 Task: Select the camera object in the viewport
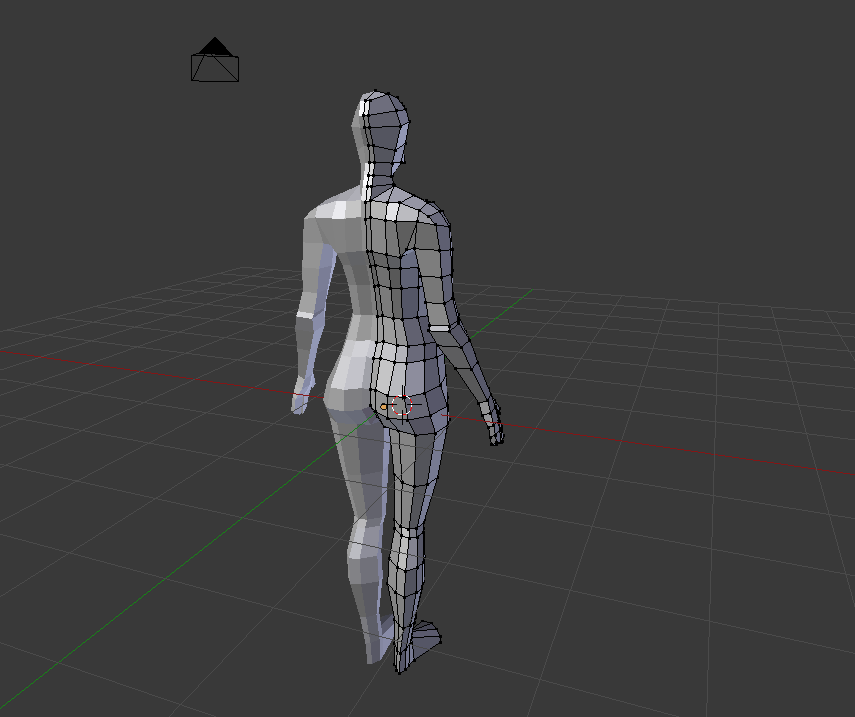(215, 59)
